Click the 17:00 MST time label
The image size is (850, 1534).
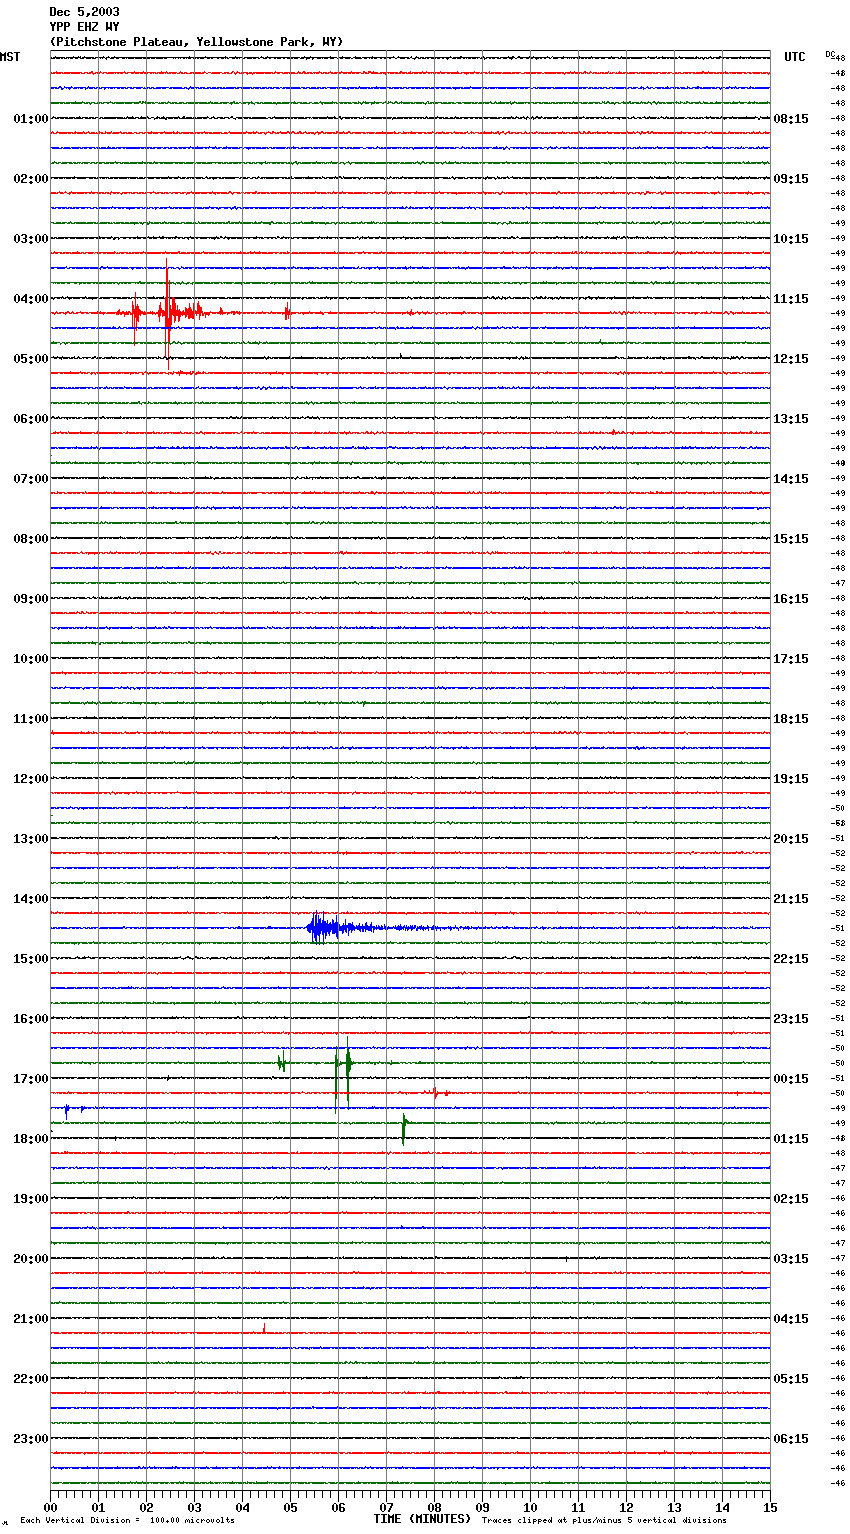click(x=30, y=1079)
